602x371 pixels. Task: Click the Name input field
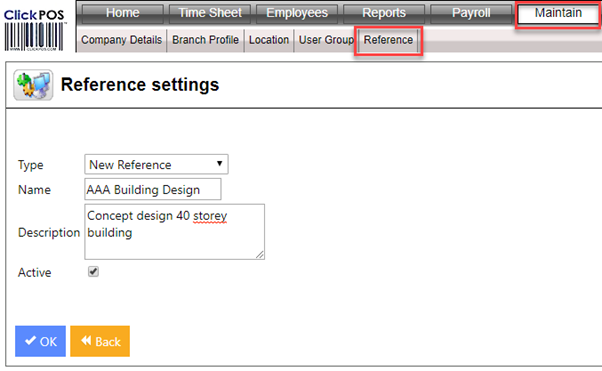[x=153, y=189]
